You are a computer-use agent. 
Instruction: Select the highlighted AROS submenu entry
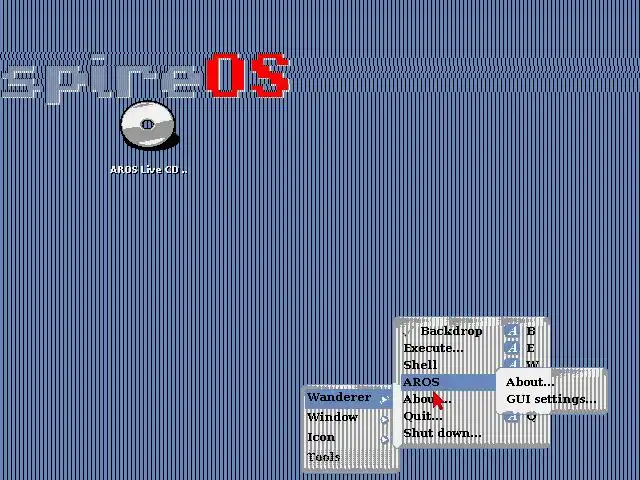[x=448, y=382]
